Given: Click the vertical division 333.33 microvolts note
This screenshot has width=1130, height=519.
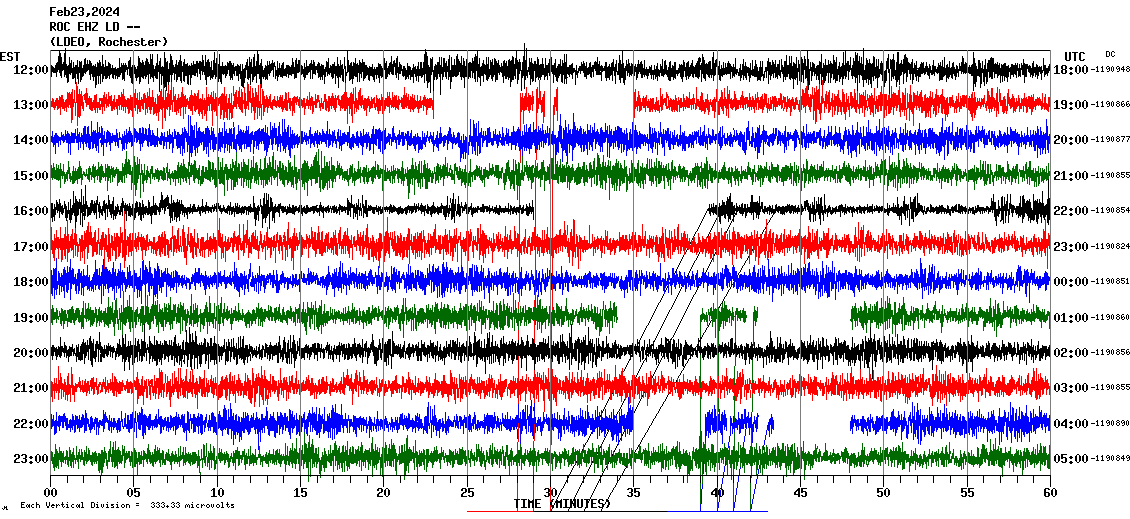Looking at the screenshot, I should 127,506.
